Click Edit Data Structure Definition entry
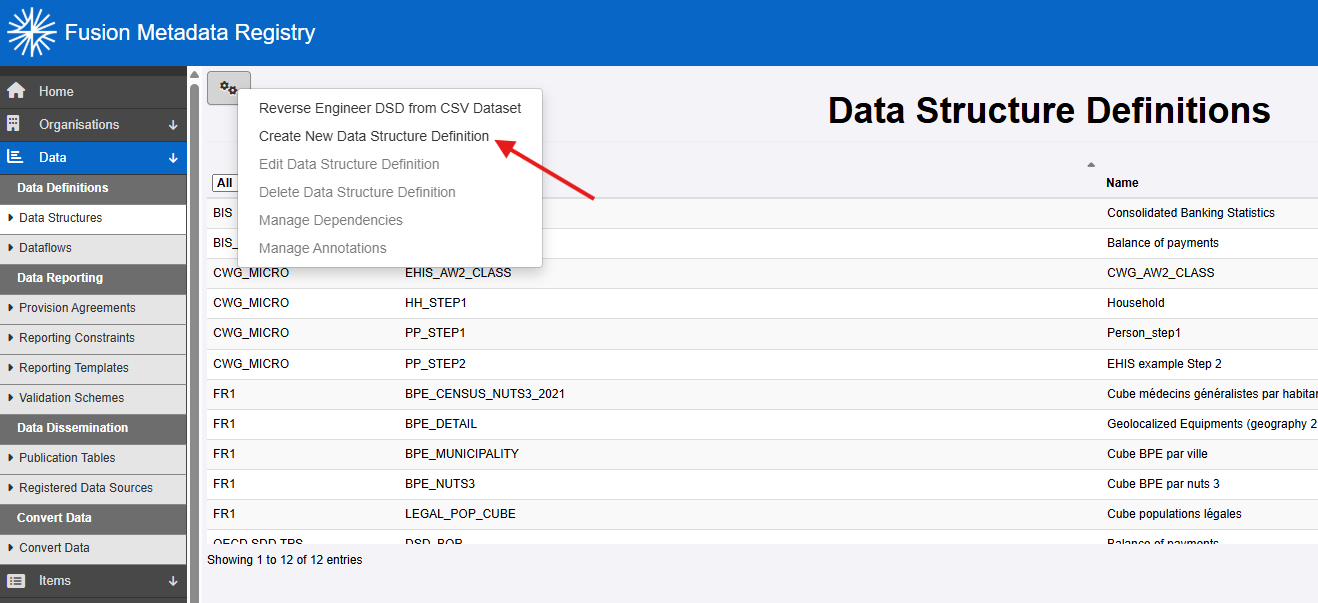 point(390,164)
